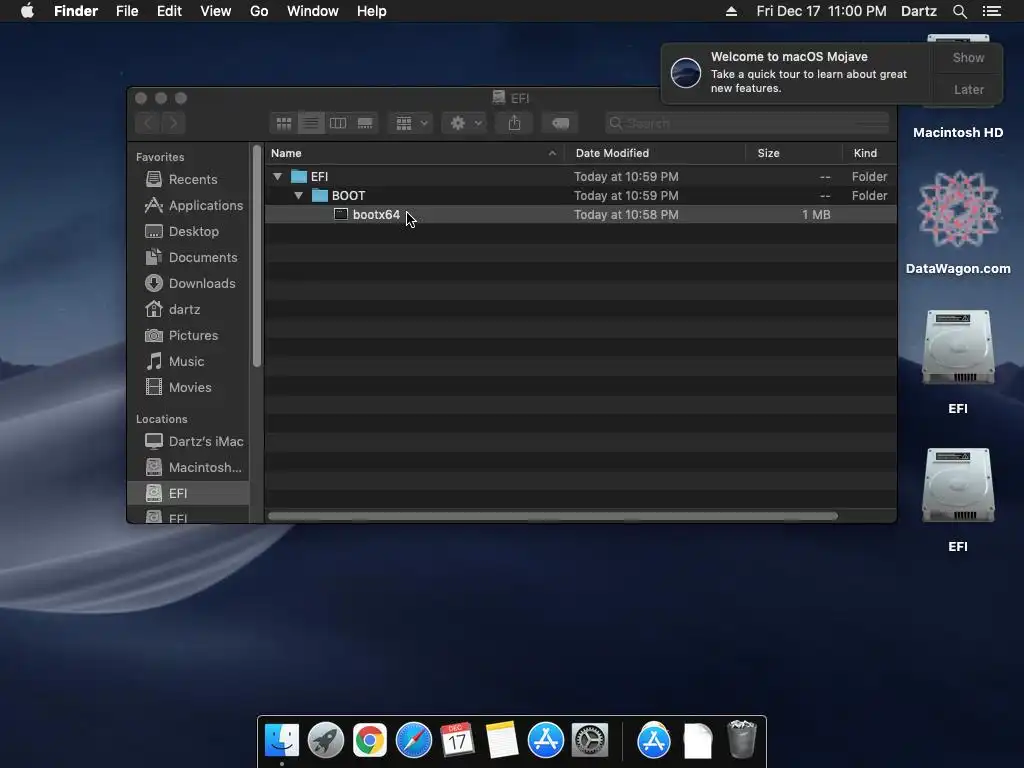
Task: Open Google Chrome from the Dock
Action: click(370, 740)
